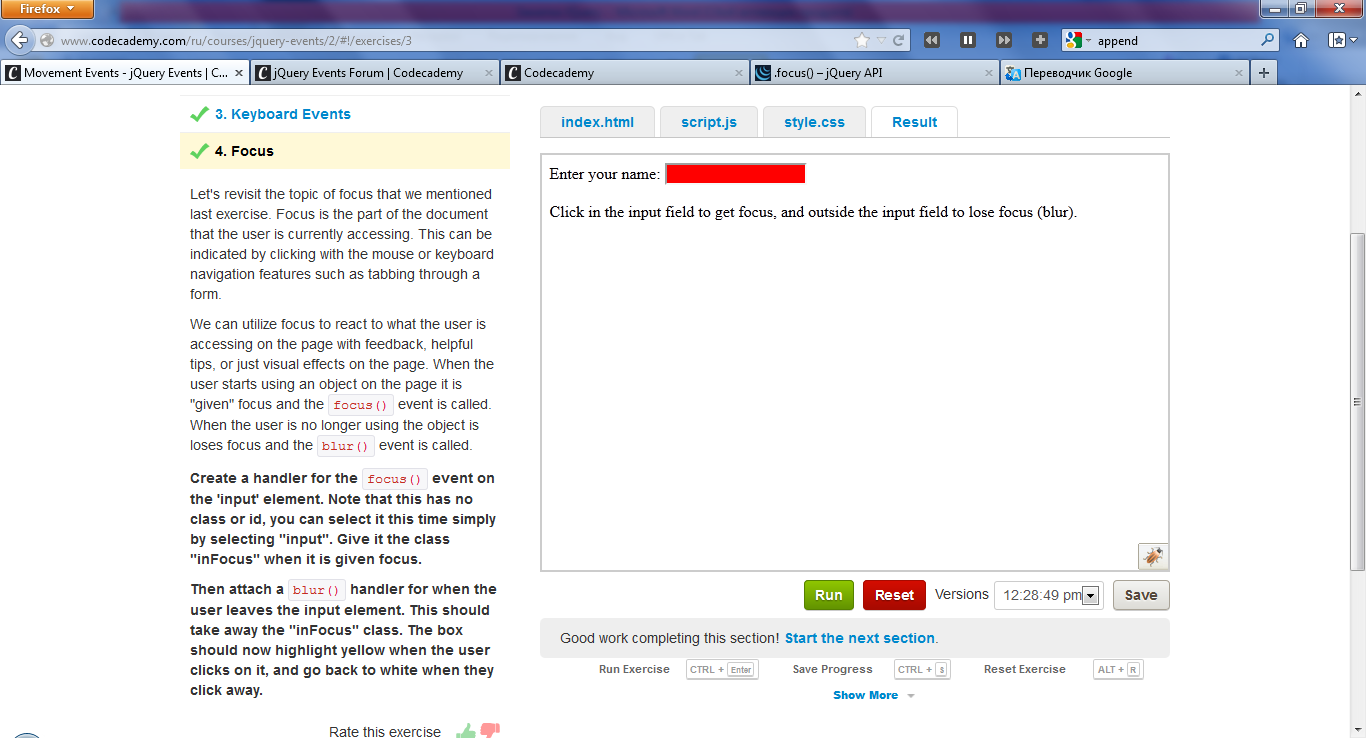Click the 'Run Exercise' shortcut label
Viewport: 1366px width, 738px height.
coord(634,669)
